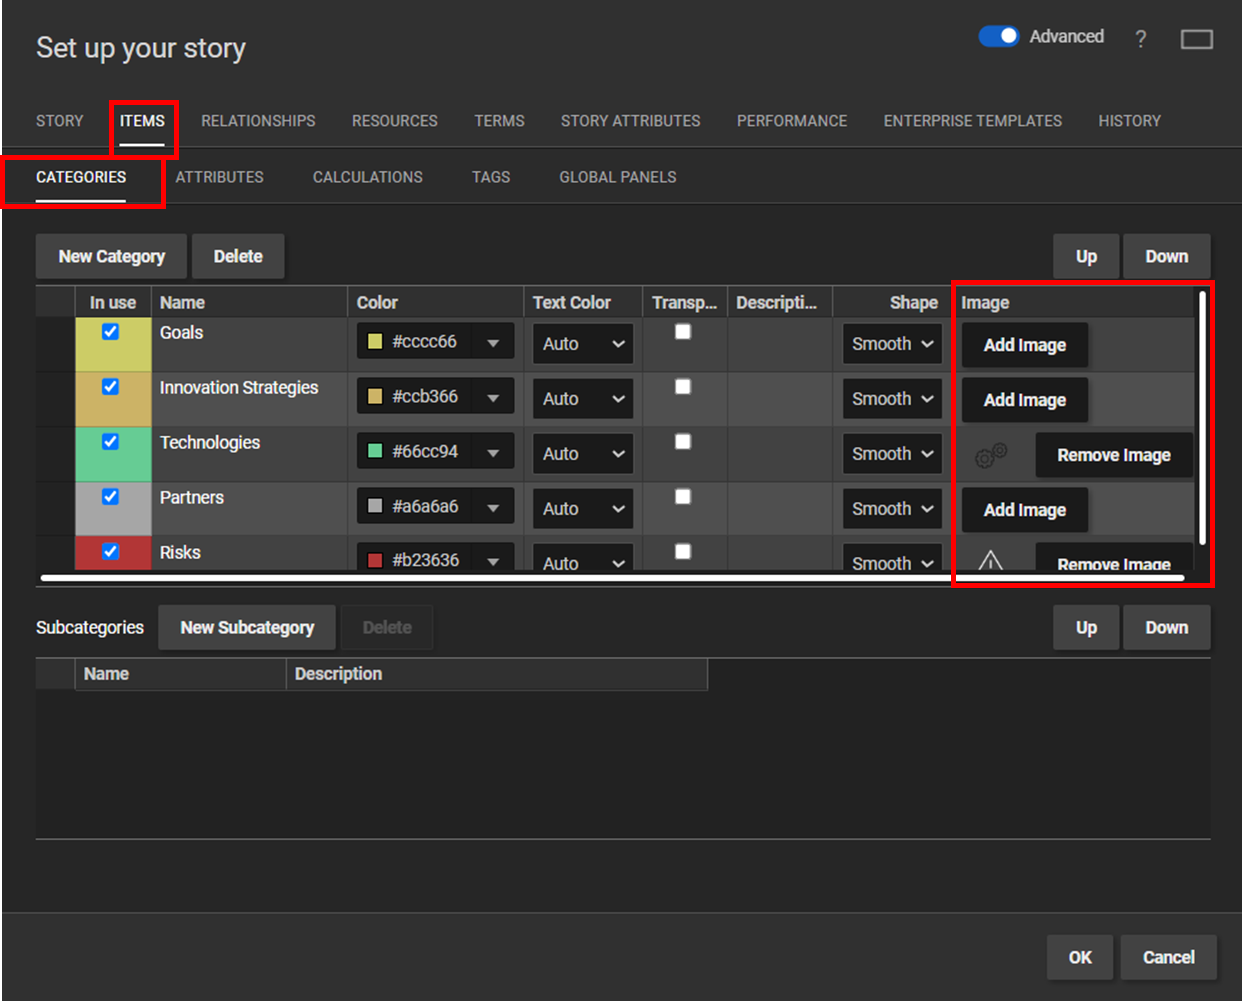
Task: Click the warning triangle image for Risks
Action: pos(990,560)
